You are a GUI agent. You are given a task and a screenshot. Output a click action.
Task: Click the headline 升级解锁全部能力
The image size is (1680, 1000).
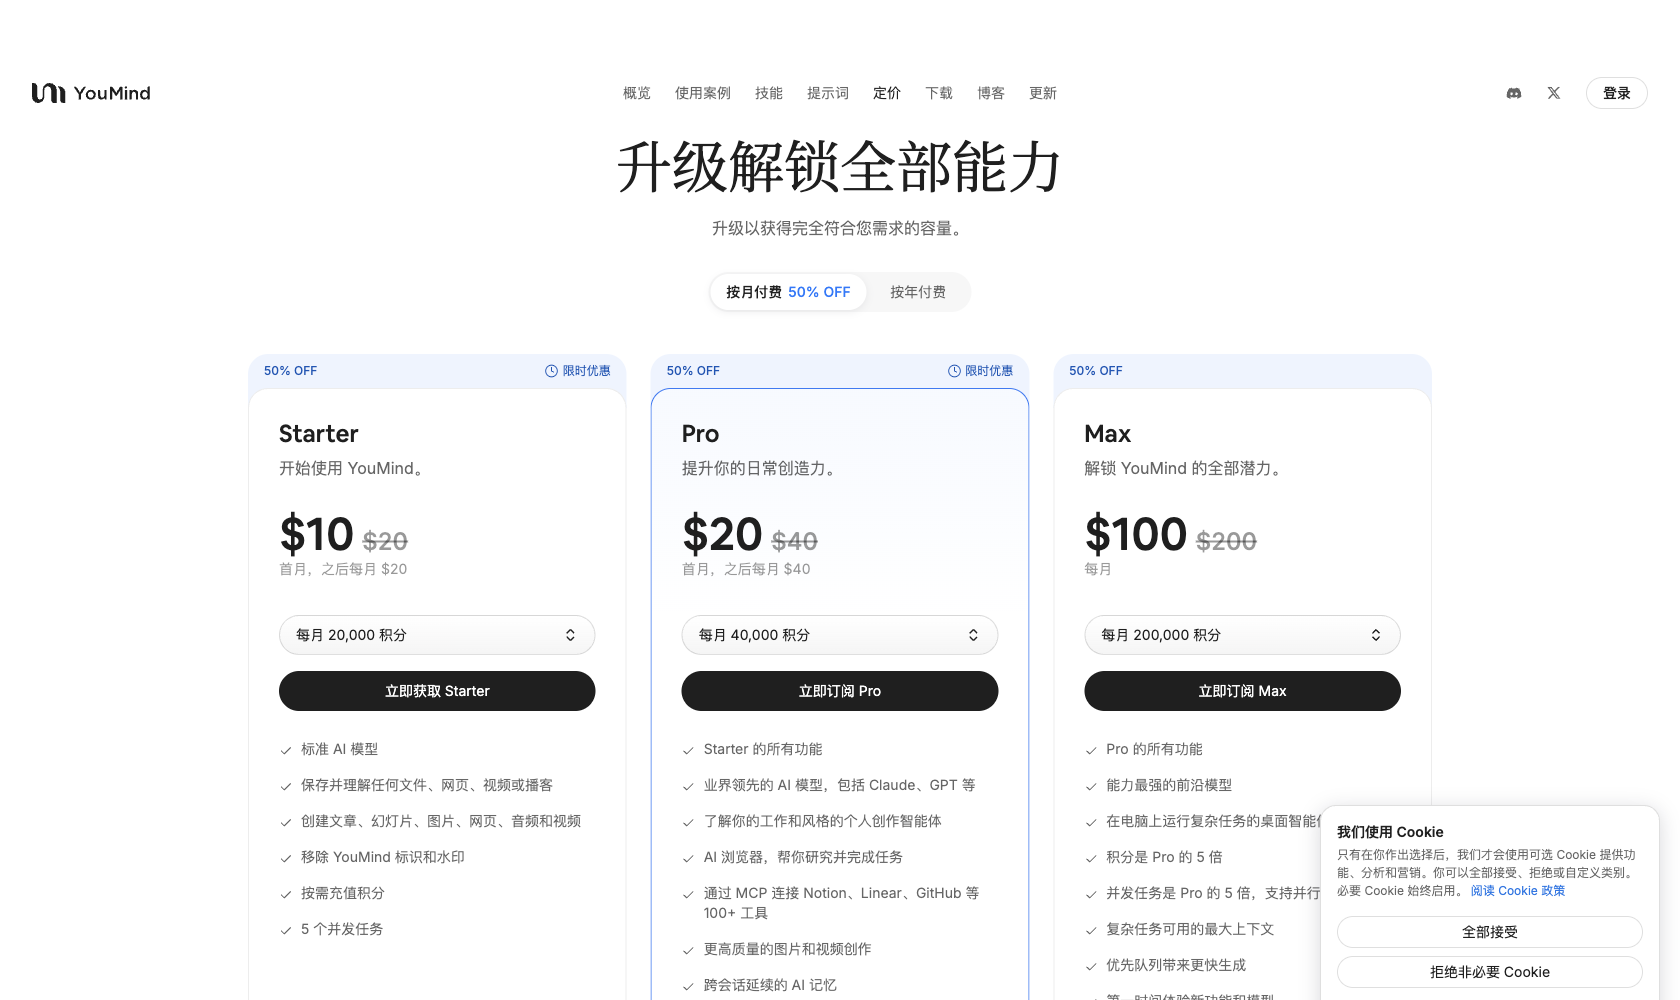pos(839,166)
